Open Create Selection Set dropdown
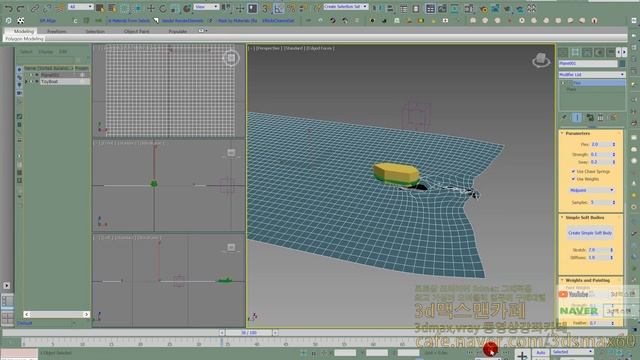Image resolution: width=640 pixels, height=360 pixels. click(x=345, y=7)
